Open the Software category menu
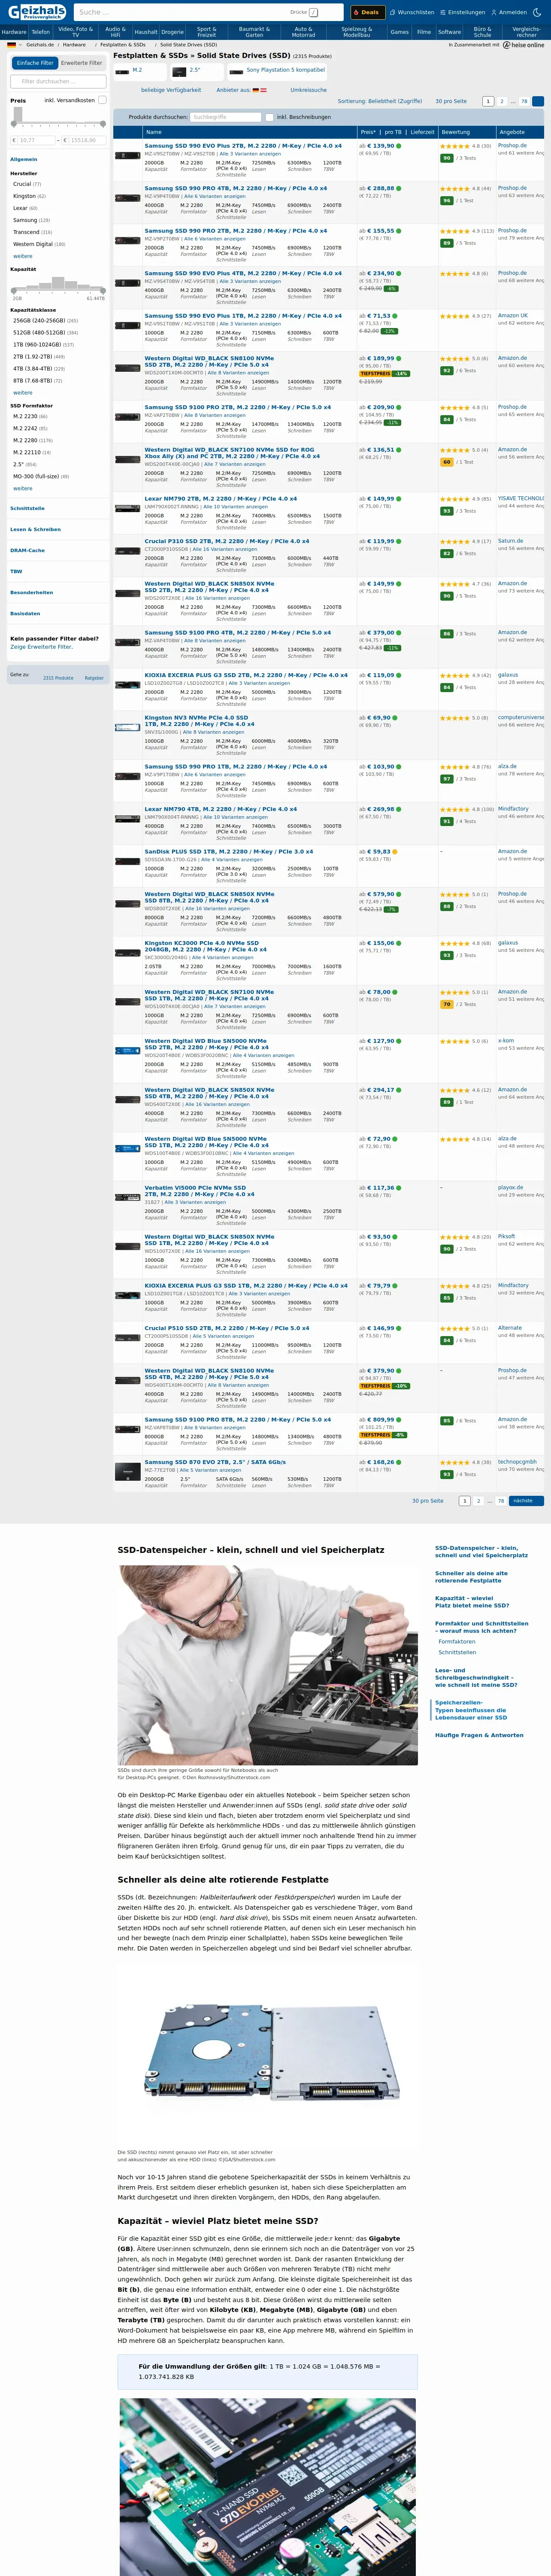 pos(450,32)
